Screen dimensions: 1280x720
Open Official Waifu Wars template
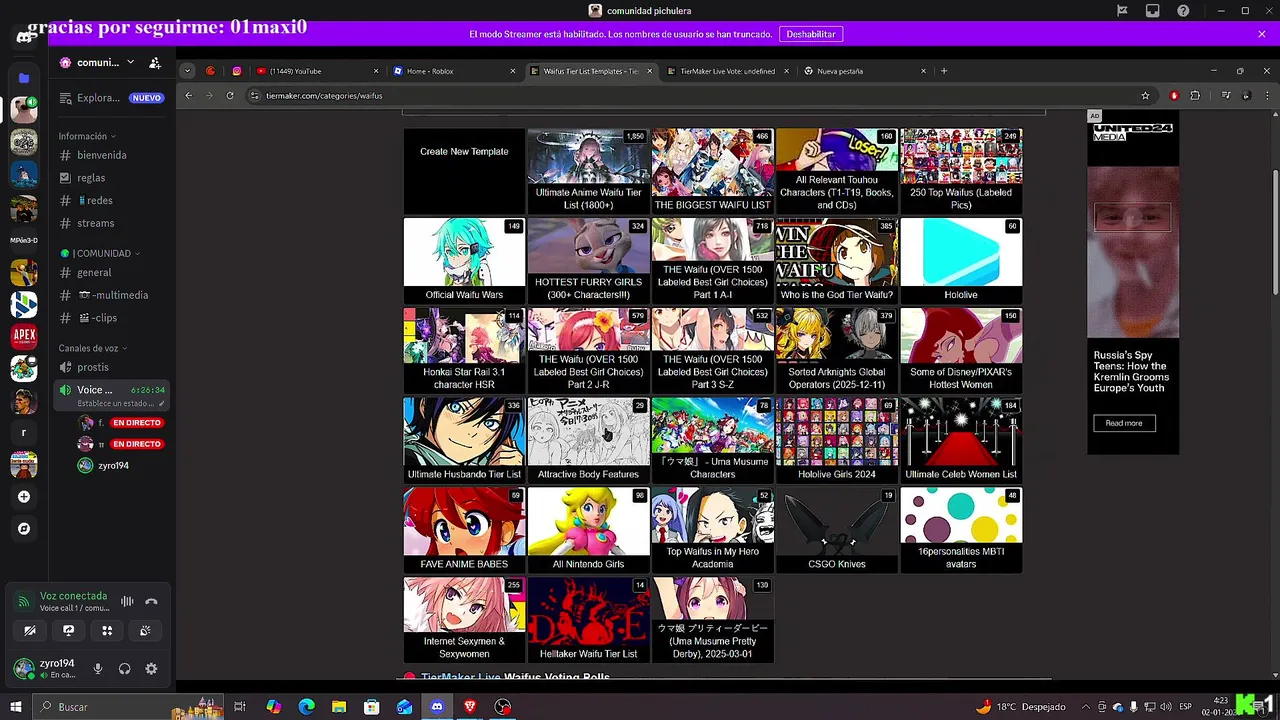point(464,261)
